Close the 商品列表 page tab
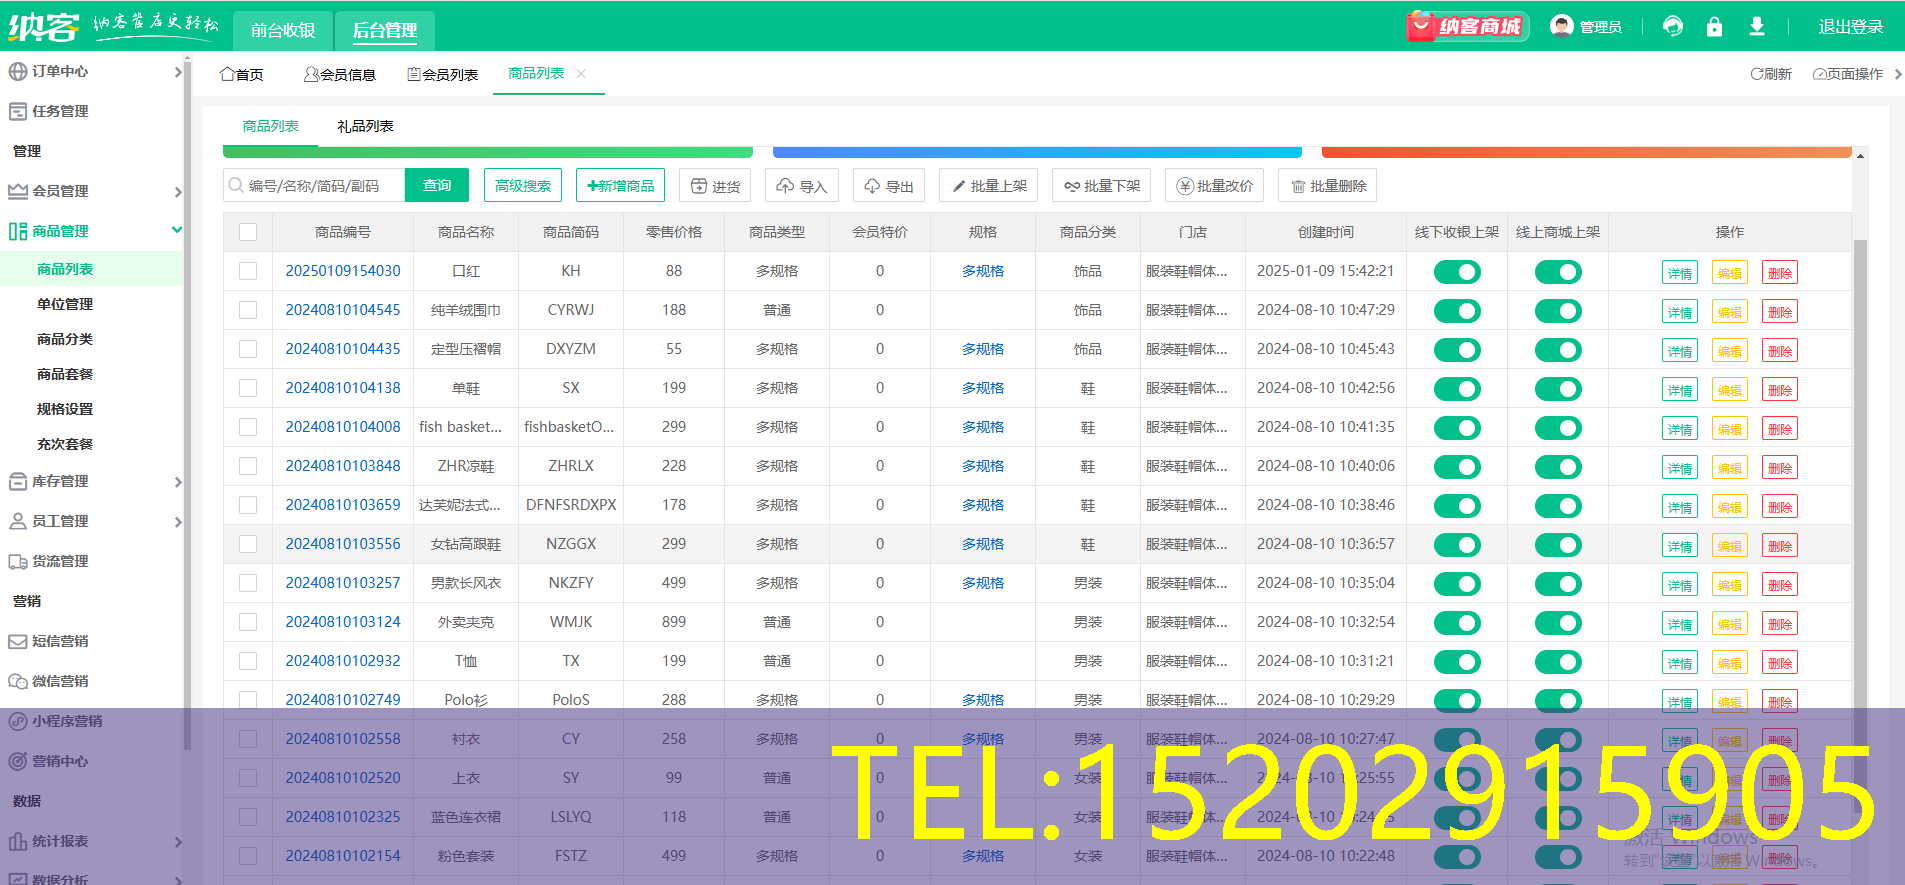The image size is (1905, 885). (581, 73)
